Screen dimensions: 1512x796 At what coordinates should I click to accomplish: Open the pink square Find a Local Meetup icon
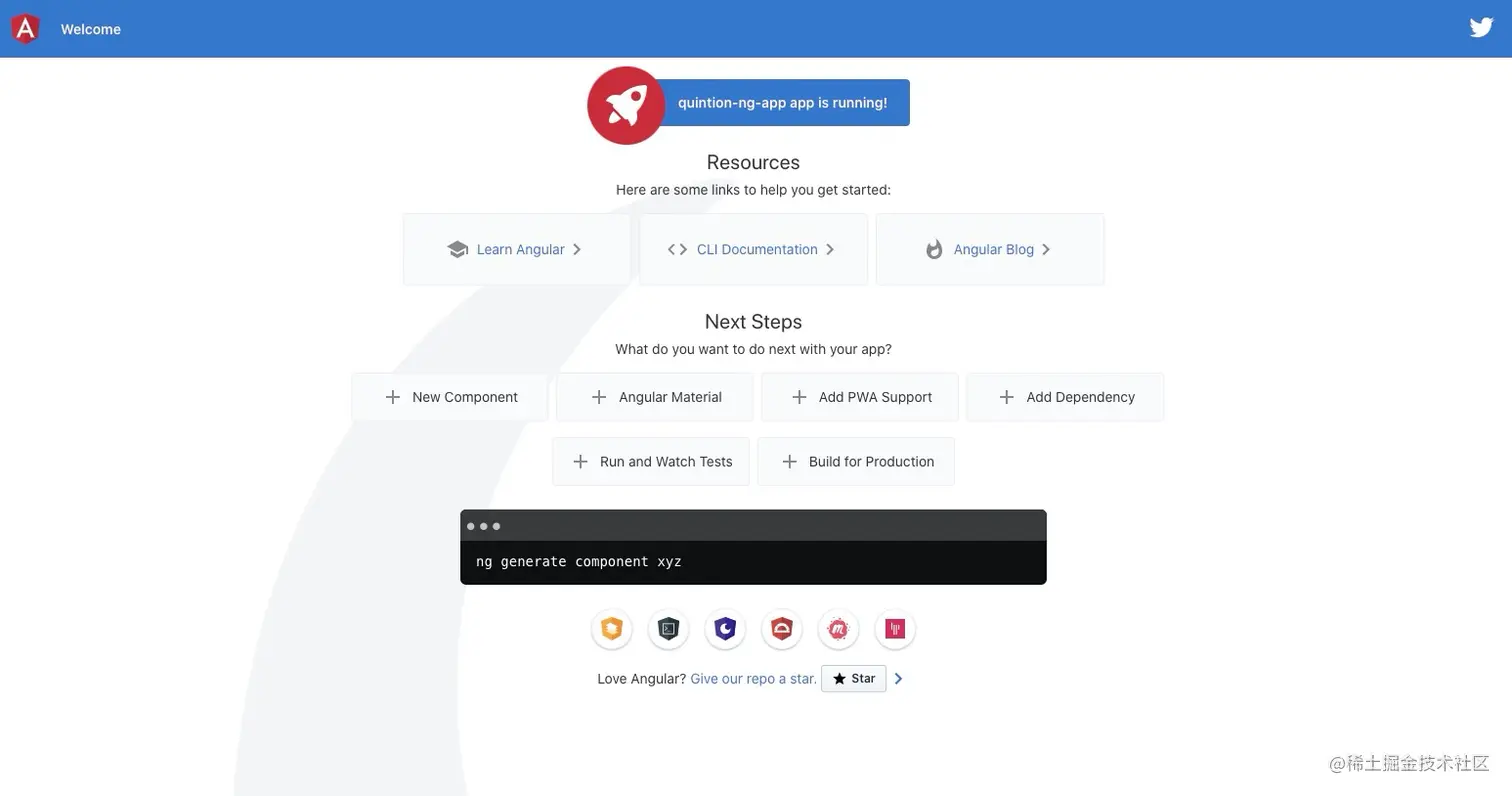tap(895, 629)
